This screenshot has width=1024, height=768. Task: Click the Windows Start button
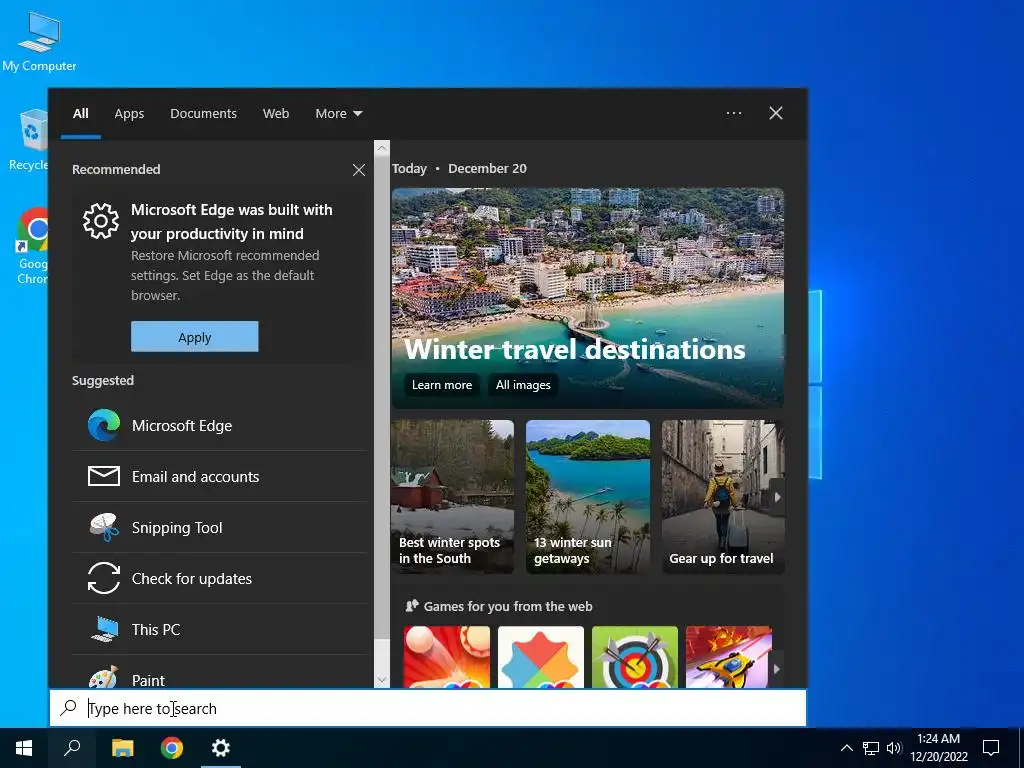coord(24,748)
